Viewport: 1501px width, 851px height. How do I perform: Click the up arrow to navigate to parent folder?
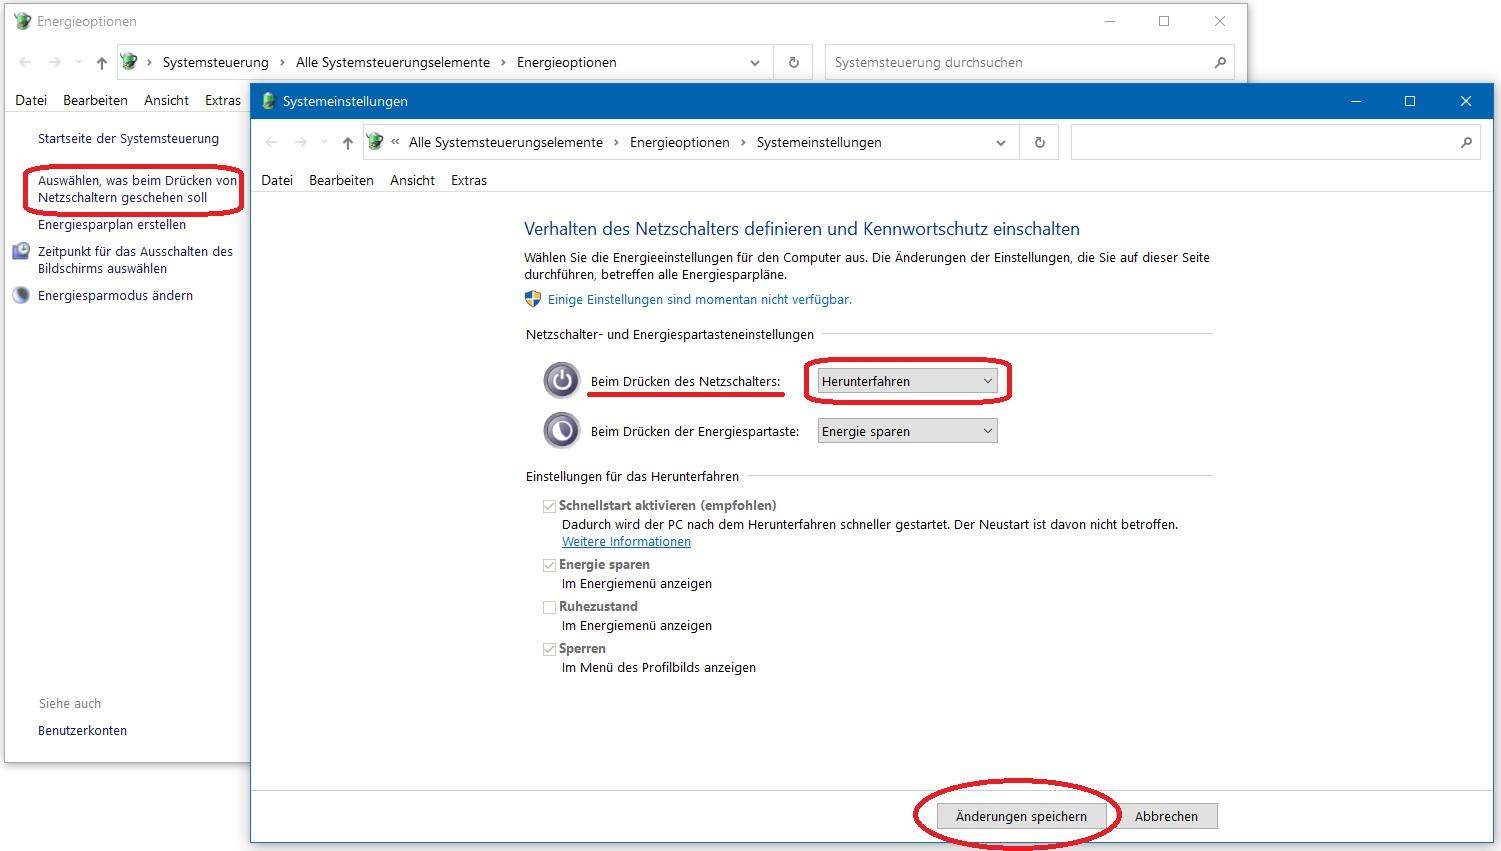pyautogui.click(x=347, y=142)
